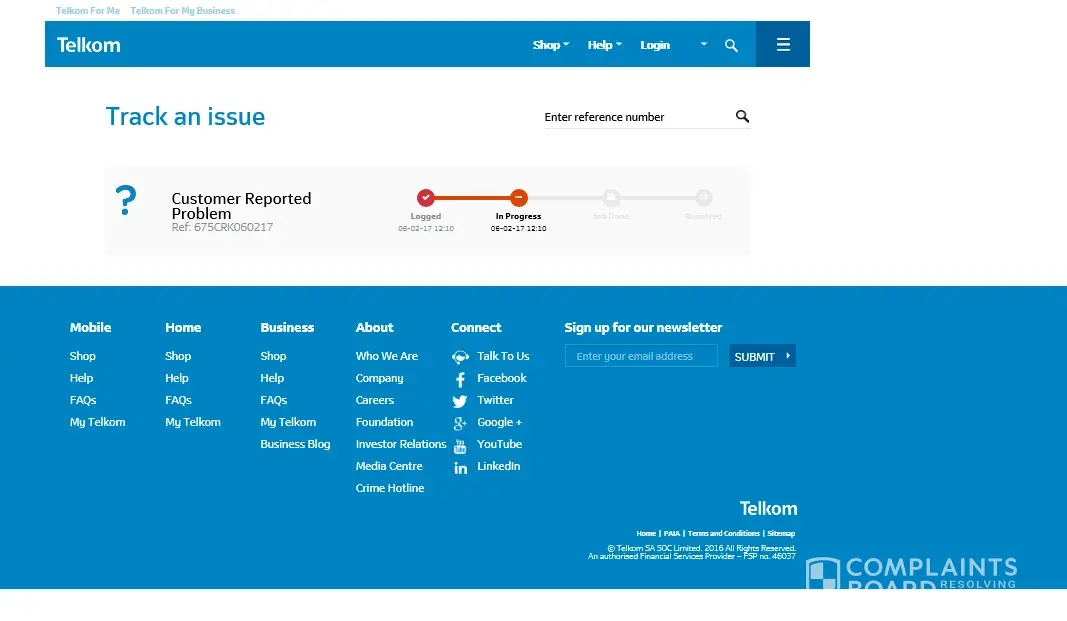Open My Telkom under Mobile column
Image resolution: width=1067 pixels, height=621 pixels.
(97, 422)
